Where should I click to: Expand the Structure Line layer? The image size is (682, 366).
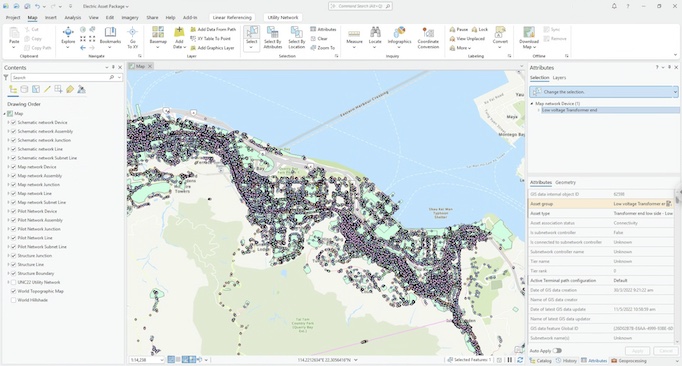8,264
